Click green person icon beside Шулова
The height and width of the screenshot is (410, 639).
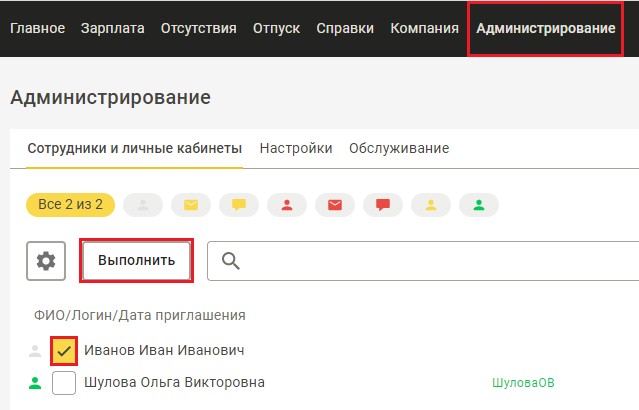(35, 383)
